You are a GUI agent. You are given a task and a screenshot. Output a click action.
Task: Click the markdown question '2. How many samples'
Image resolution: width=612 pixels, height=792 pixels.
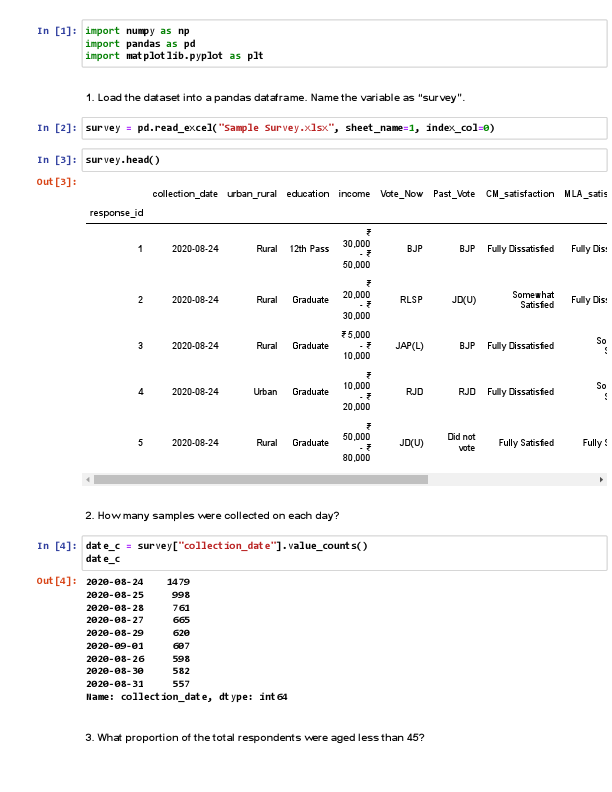(x=212, y=516)
